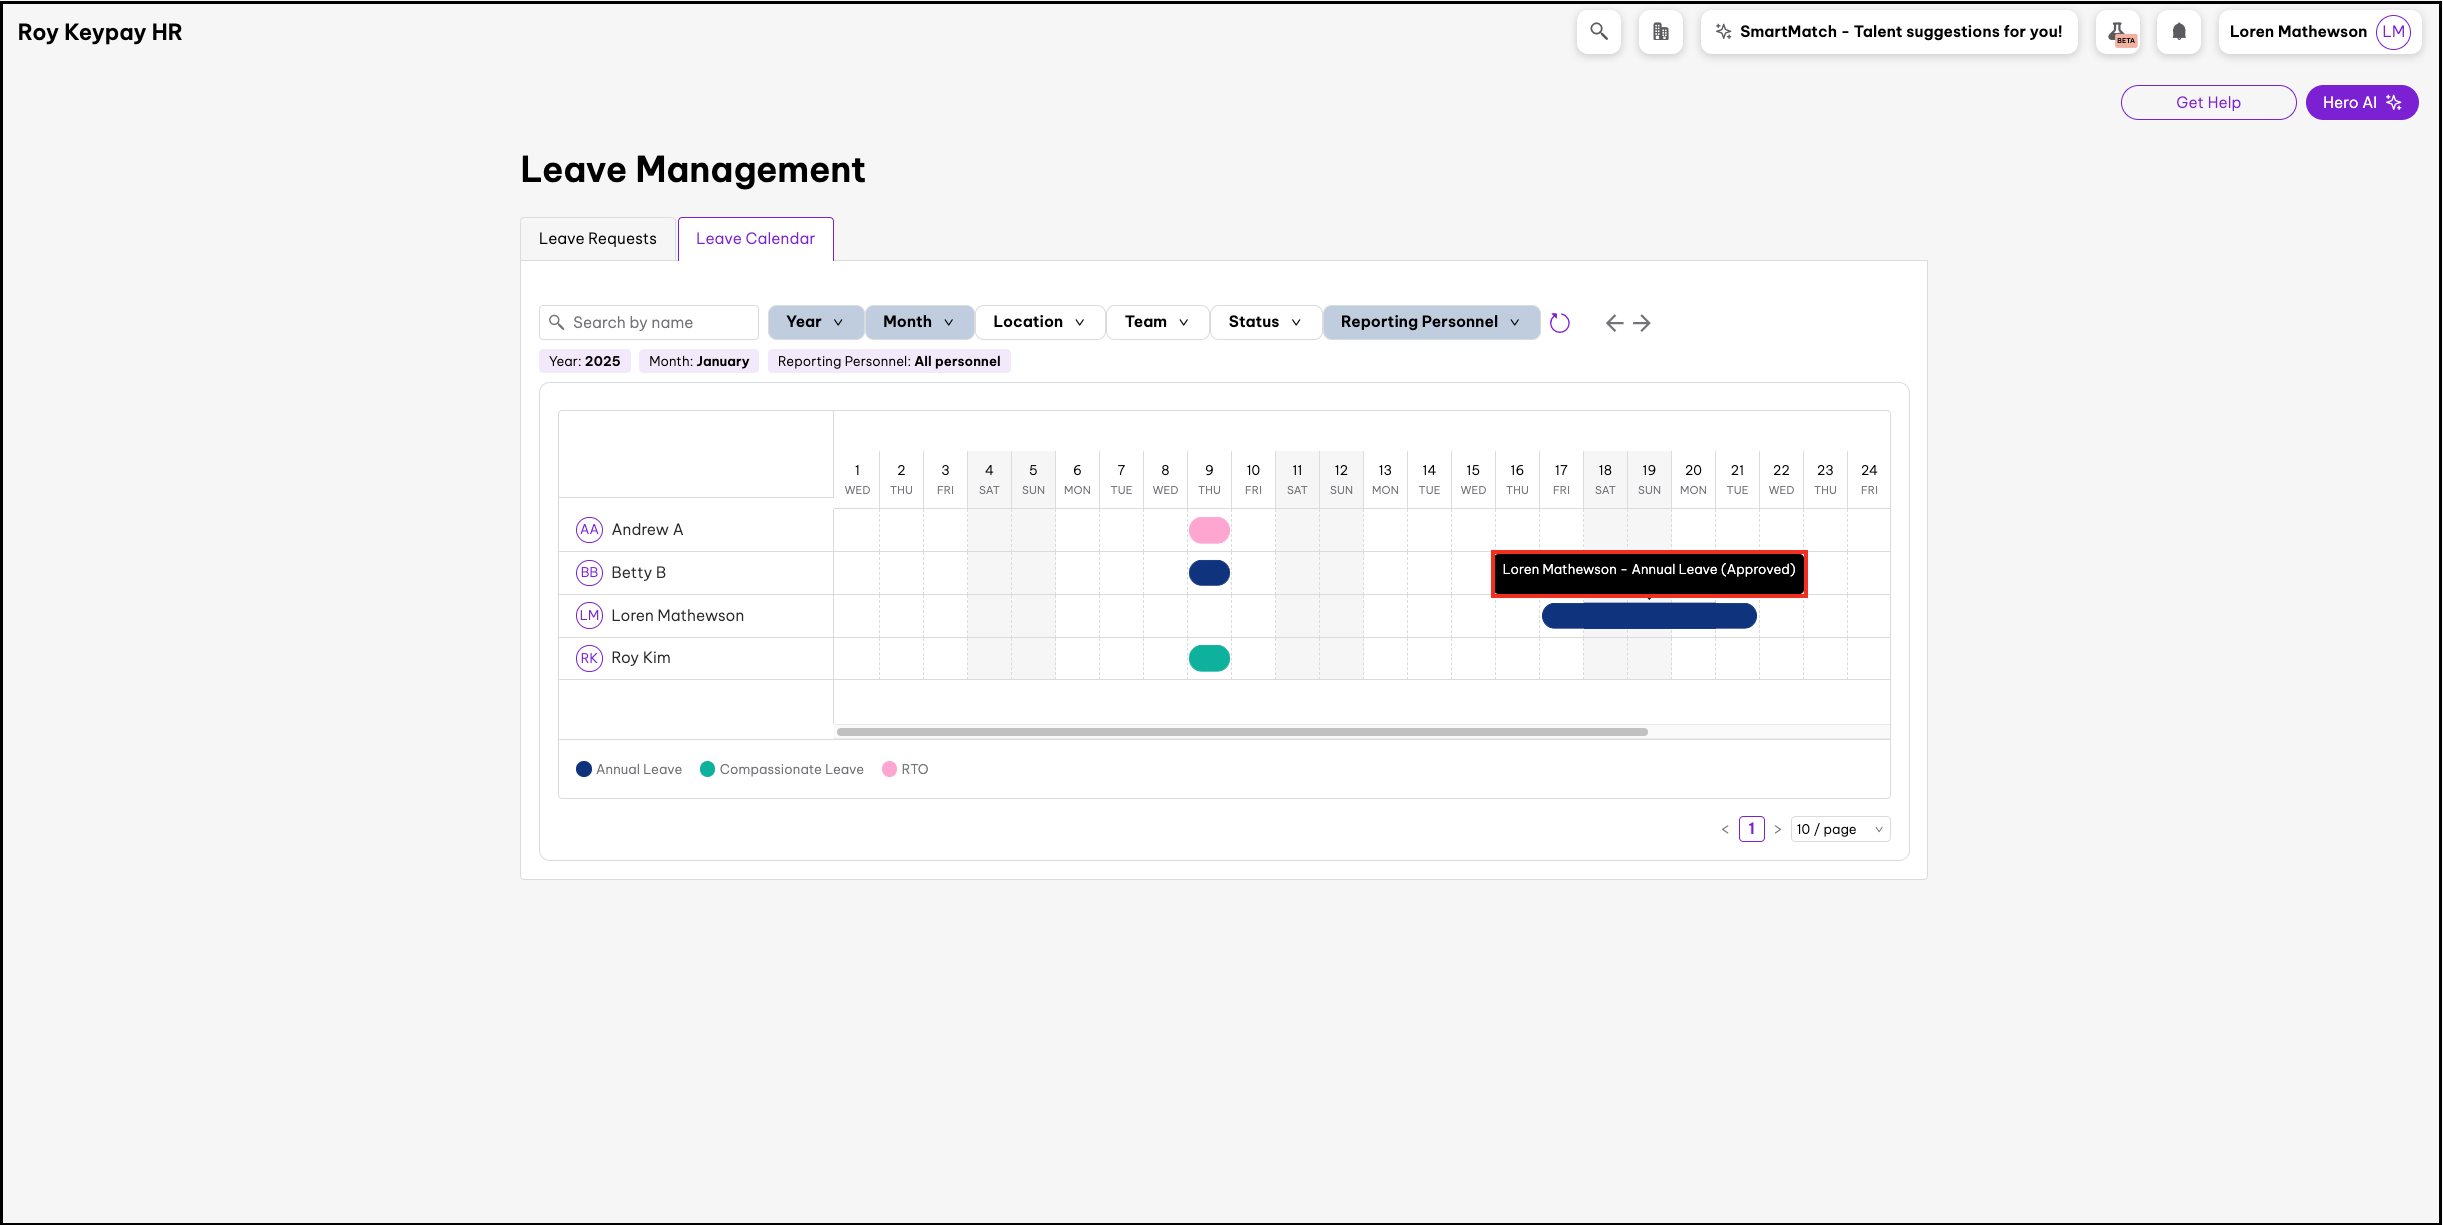Go to previous month with left arrow
2443x1225 pixels.
pyautogui.click(x=1614, y=323)
